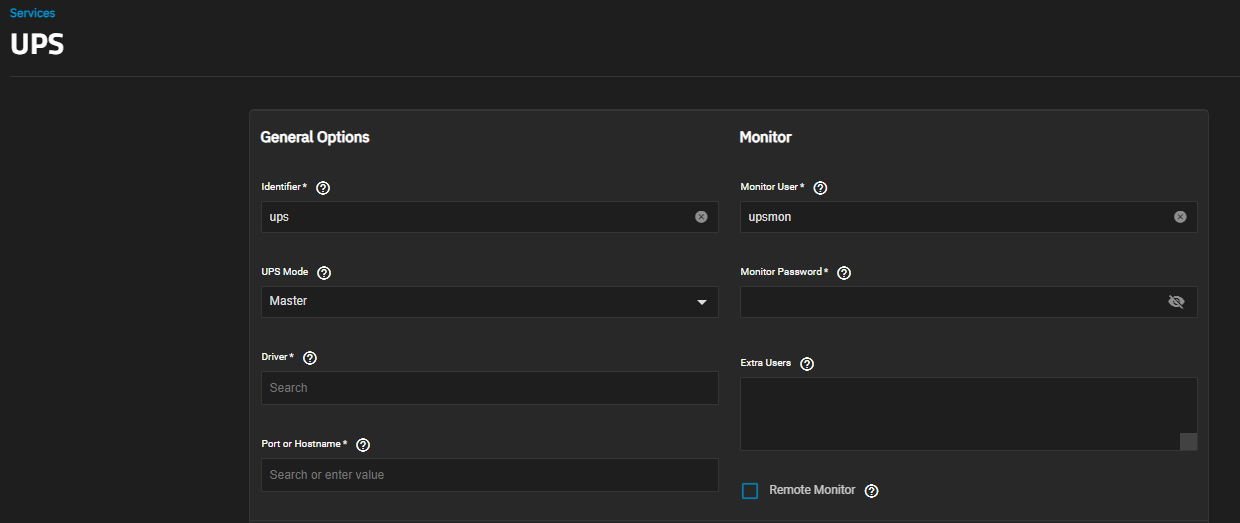This screenshot has height=523, width=1240.
Task: Clear the Identifier field value
Action: pos(701,217)
